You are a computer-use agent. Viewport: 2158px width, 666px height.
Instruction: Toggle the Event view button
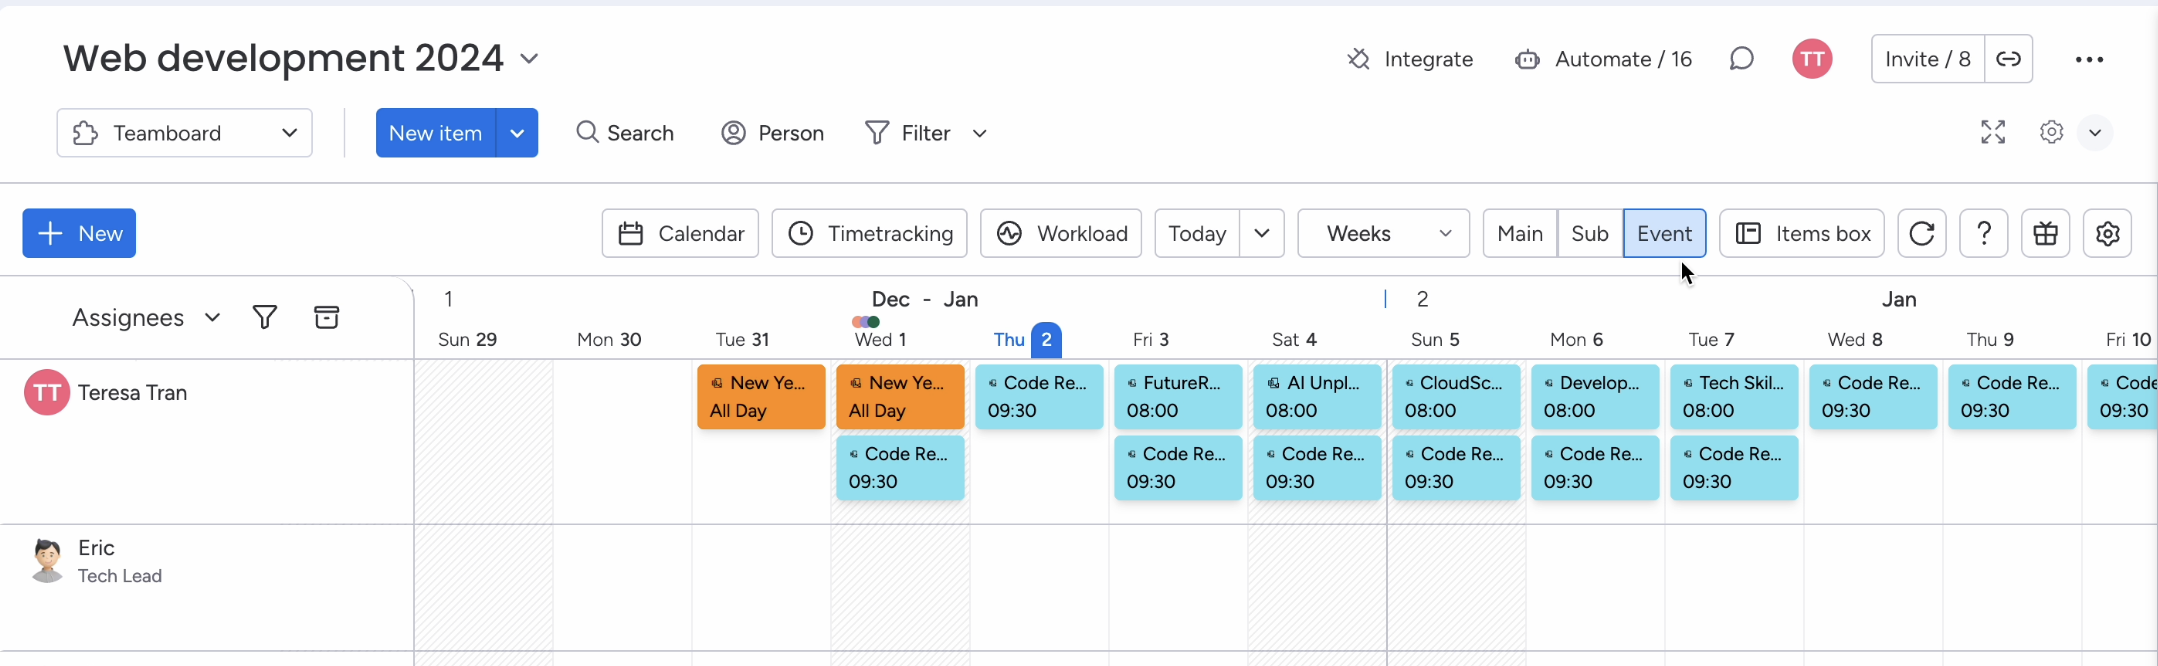[1664, 234]
